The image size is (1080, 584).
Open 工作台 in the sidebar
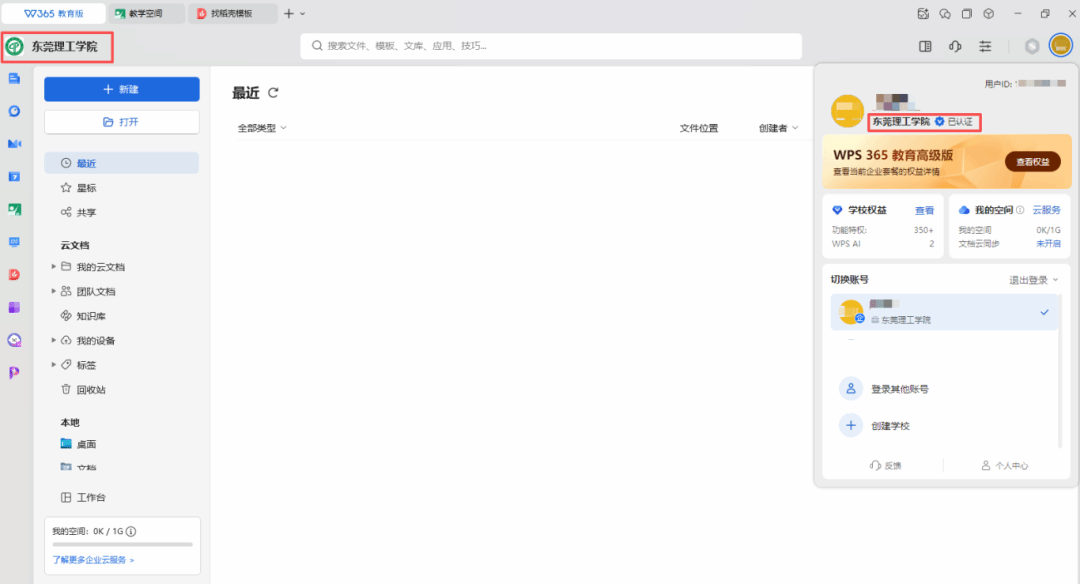[121, 497]
